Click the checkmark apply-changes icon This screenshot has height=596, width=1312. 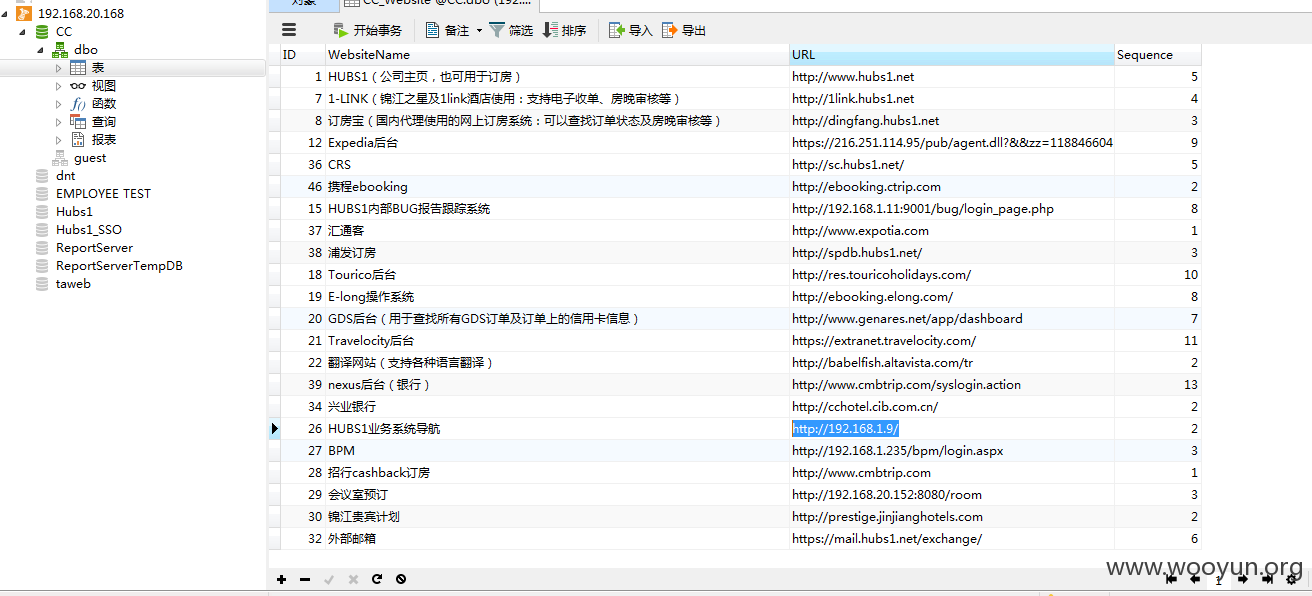[x=329, y=579]
